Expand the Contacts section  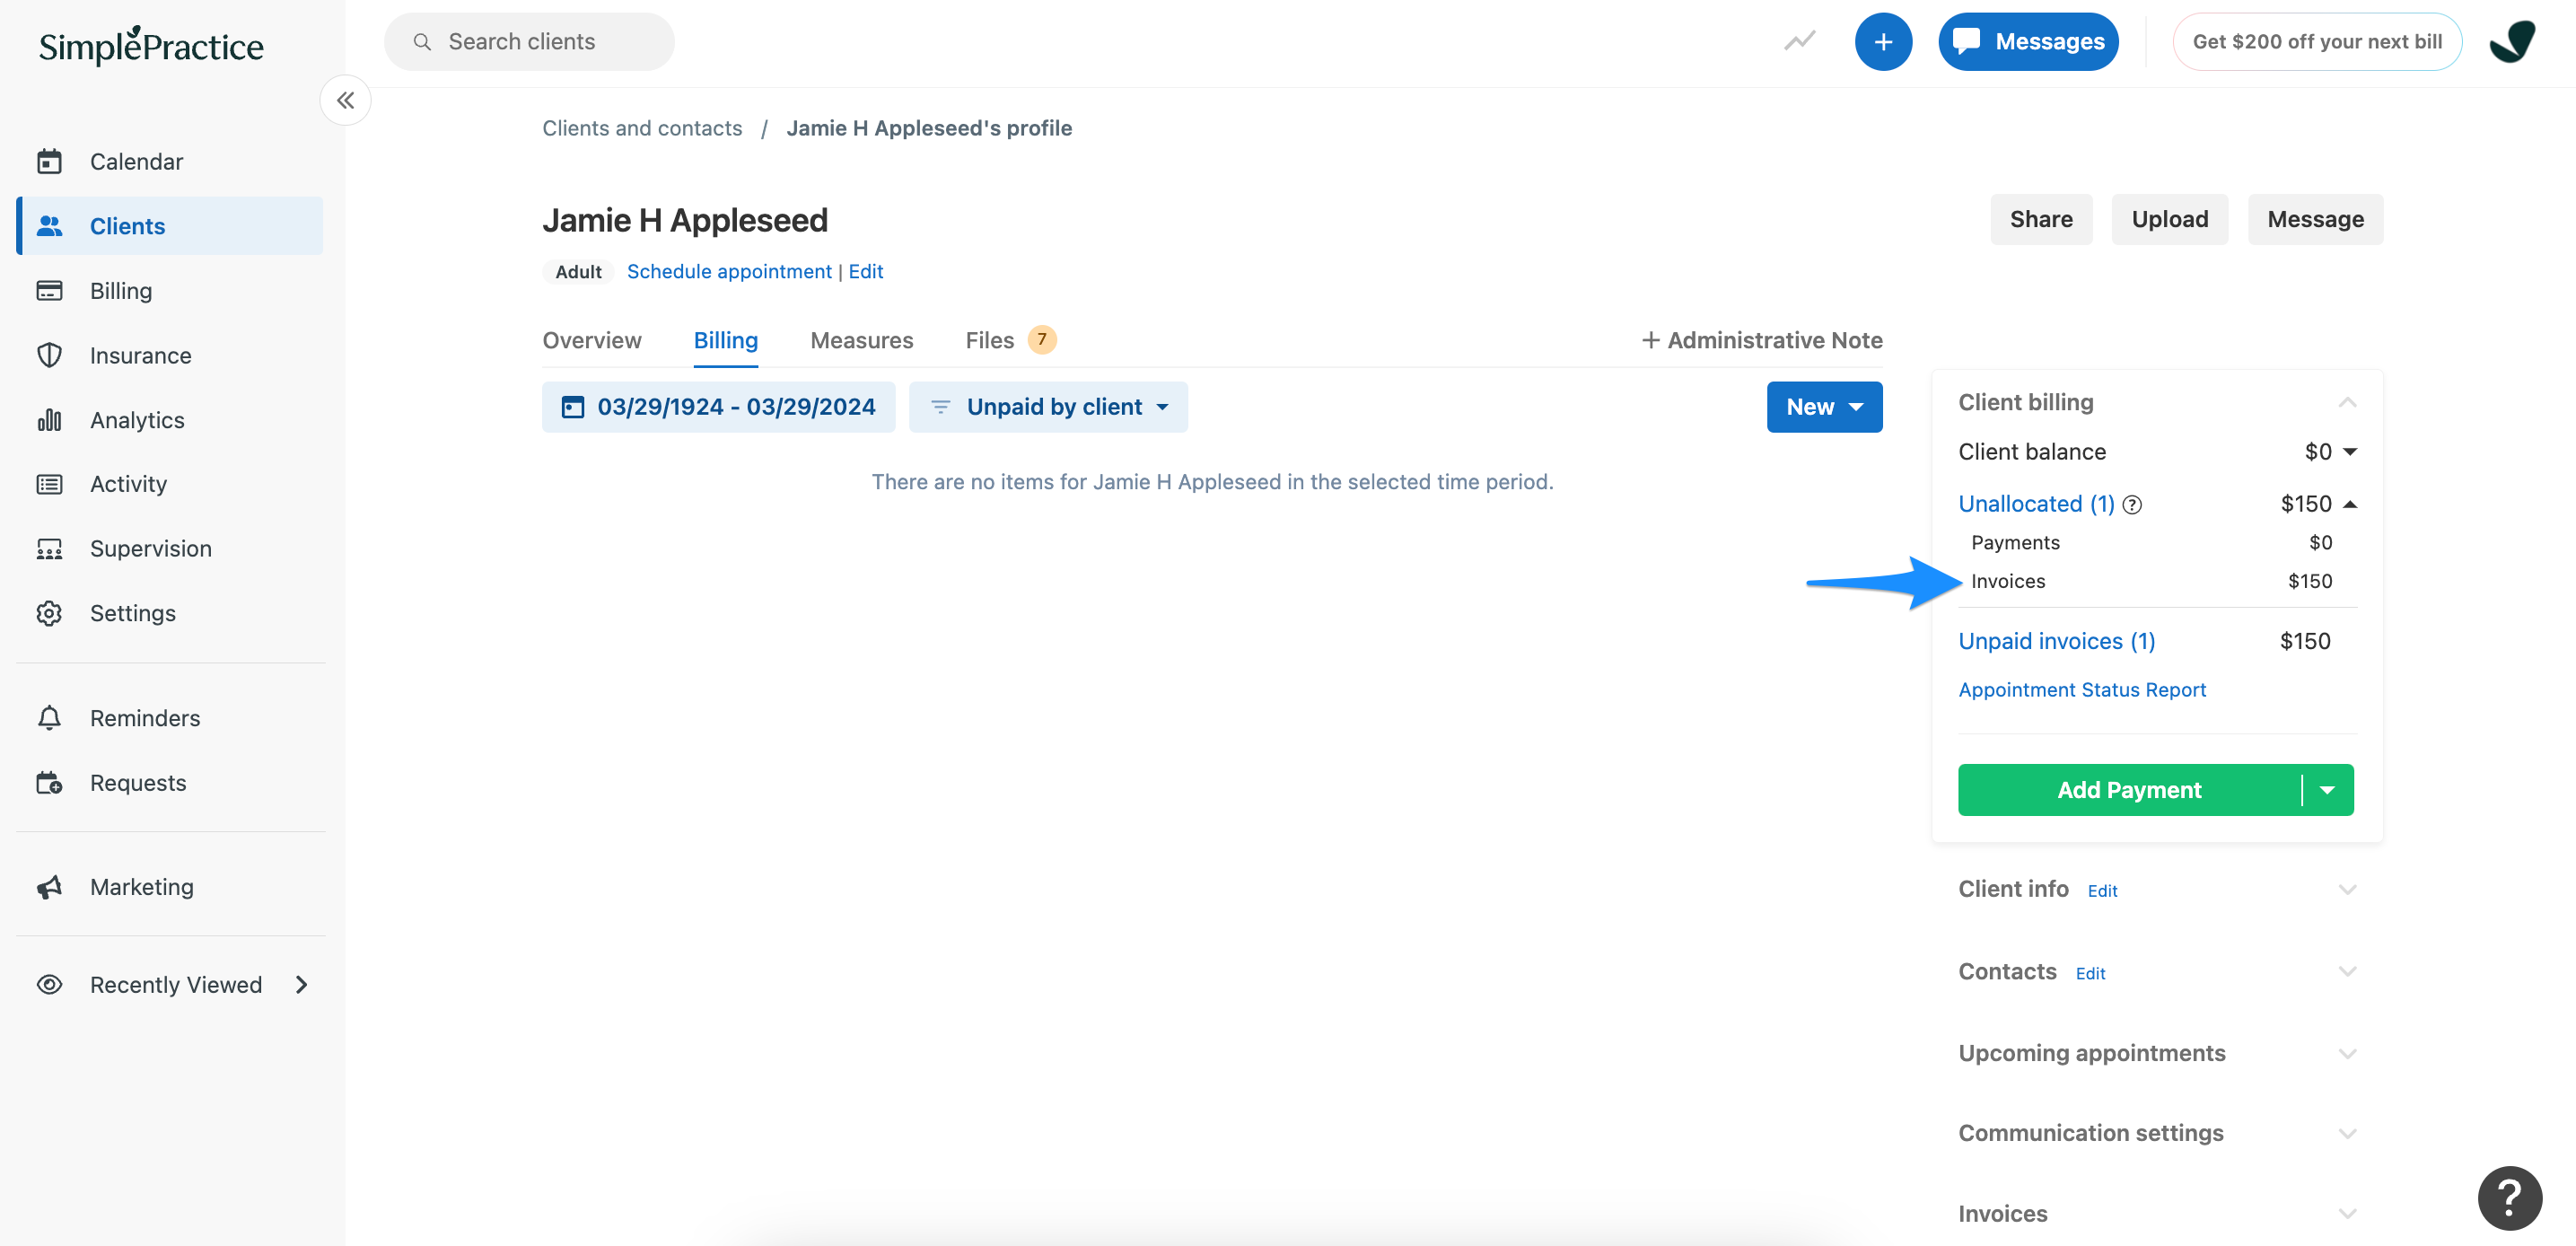tap(2347, 972)
